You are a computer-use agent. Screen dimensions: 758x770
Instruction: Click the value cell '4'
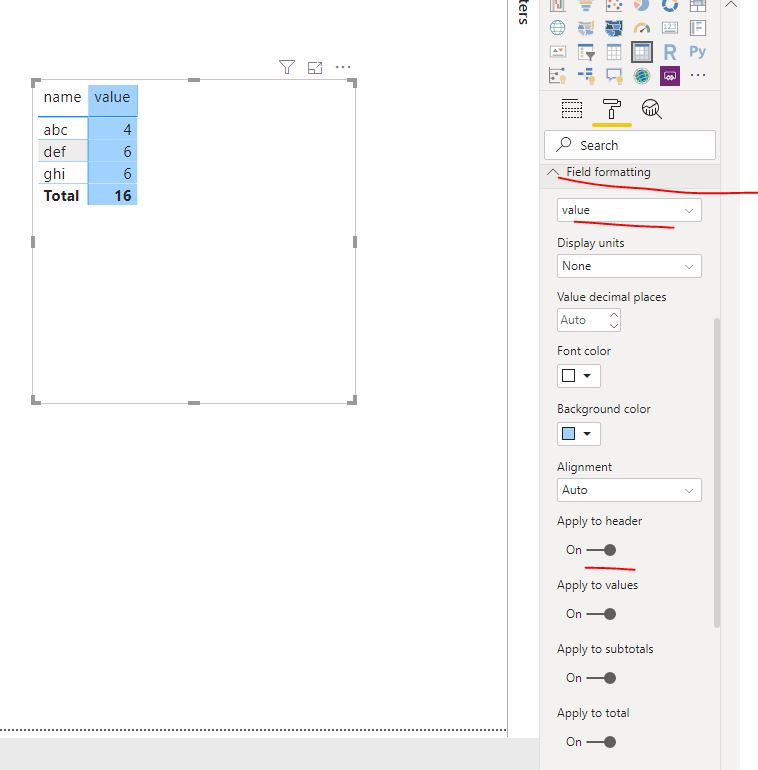pyautogui.click(x=127, y=130)
